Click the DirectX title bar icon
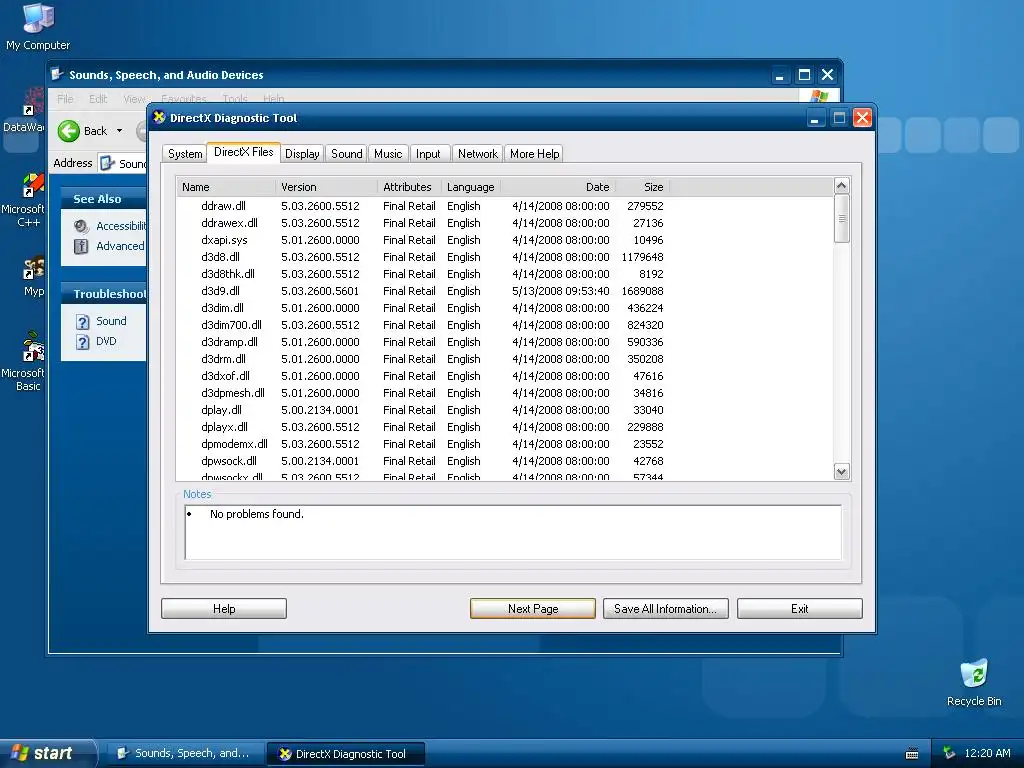Viewport: 1024px width, 768px height. [x=159, y=118]
